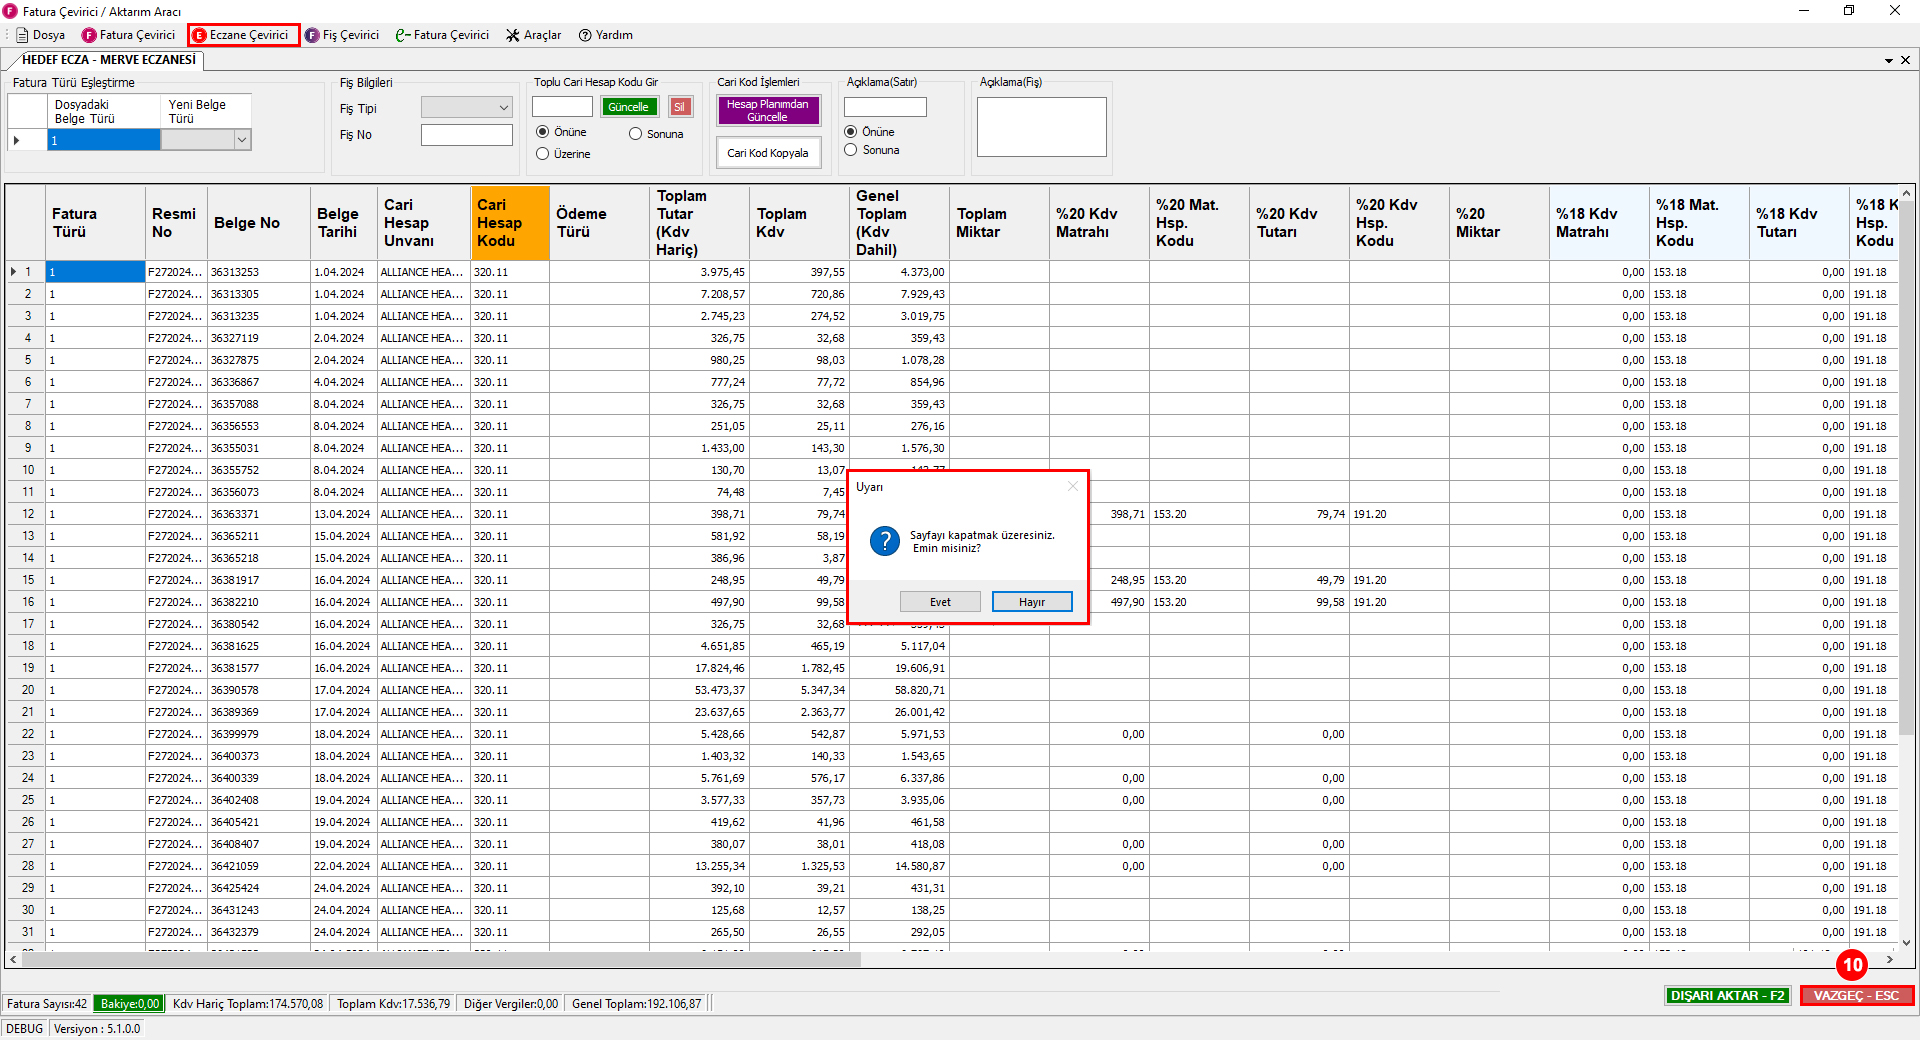Click Versiyon : 5.1.0.0 status text

[97, 1029]
